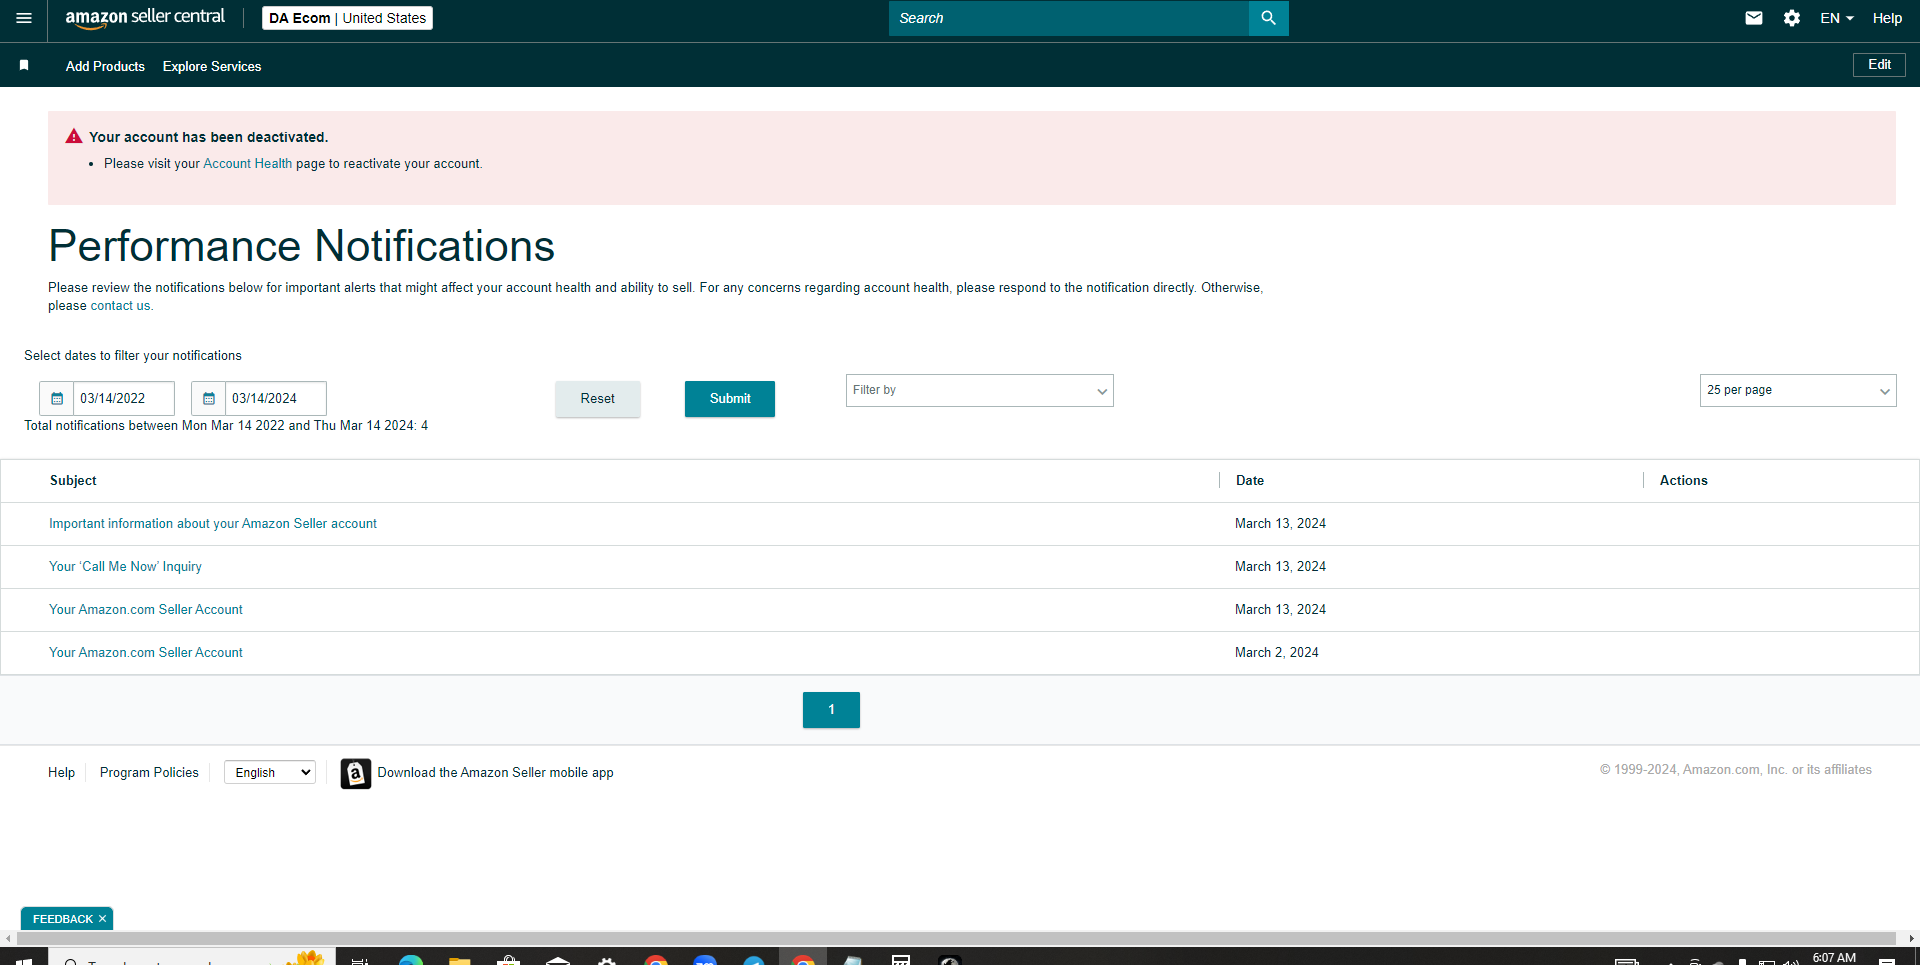This screenshot has width=1920, height=965.
Task: Click the Edit button in the bookmark bar
Action: coord(1879,65)
